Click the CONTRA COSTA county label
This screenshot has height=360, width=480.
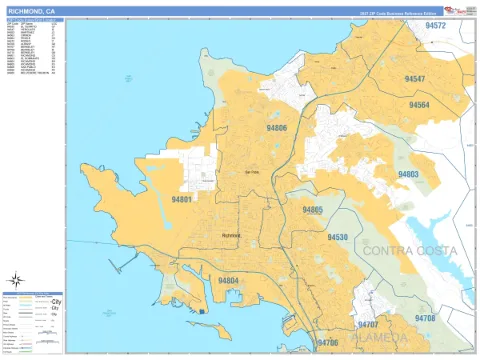[410, 251]
